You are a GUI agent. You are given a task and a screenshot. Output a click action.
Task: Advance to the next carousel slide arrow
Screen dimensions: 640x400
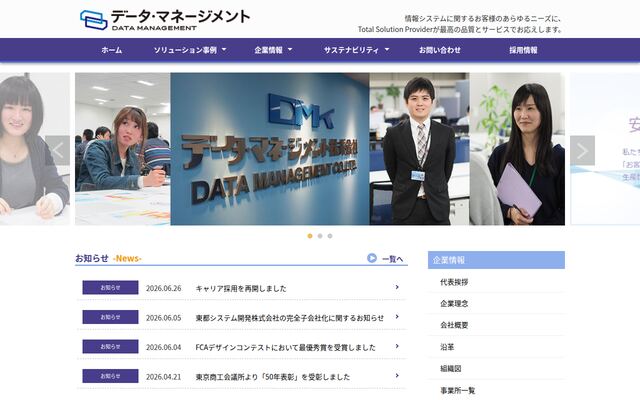[x=582, y=150]
